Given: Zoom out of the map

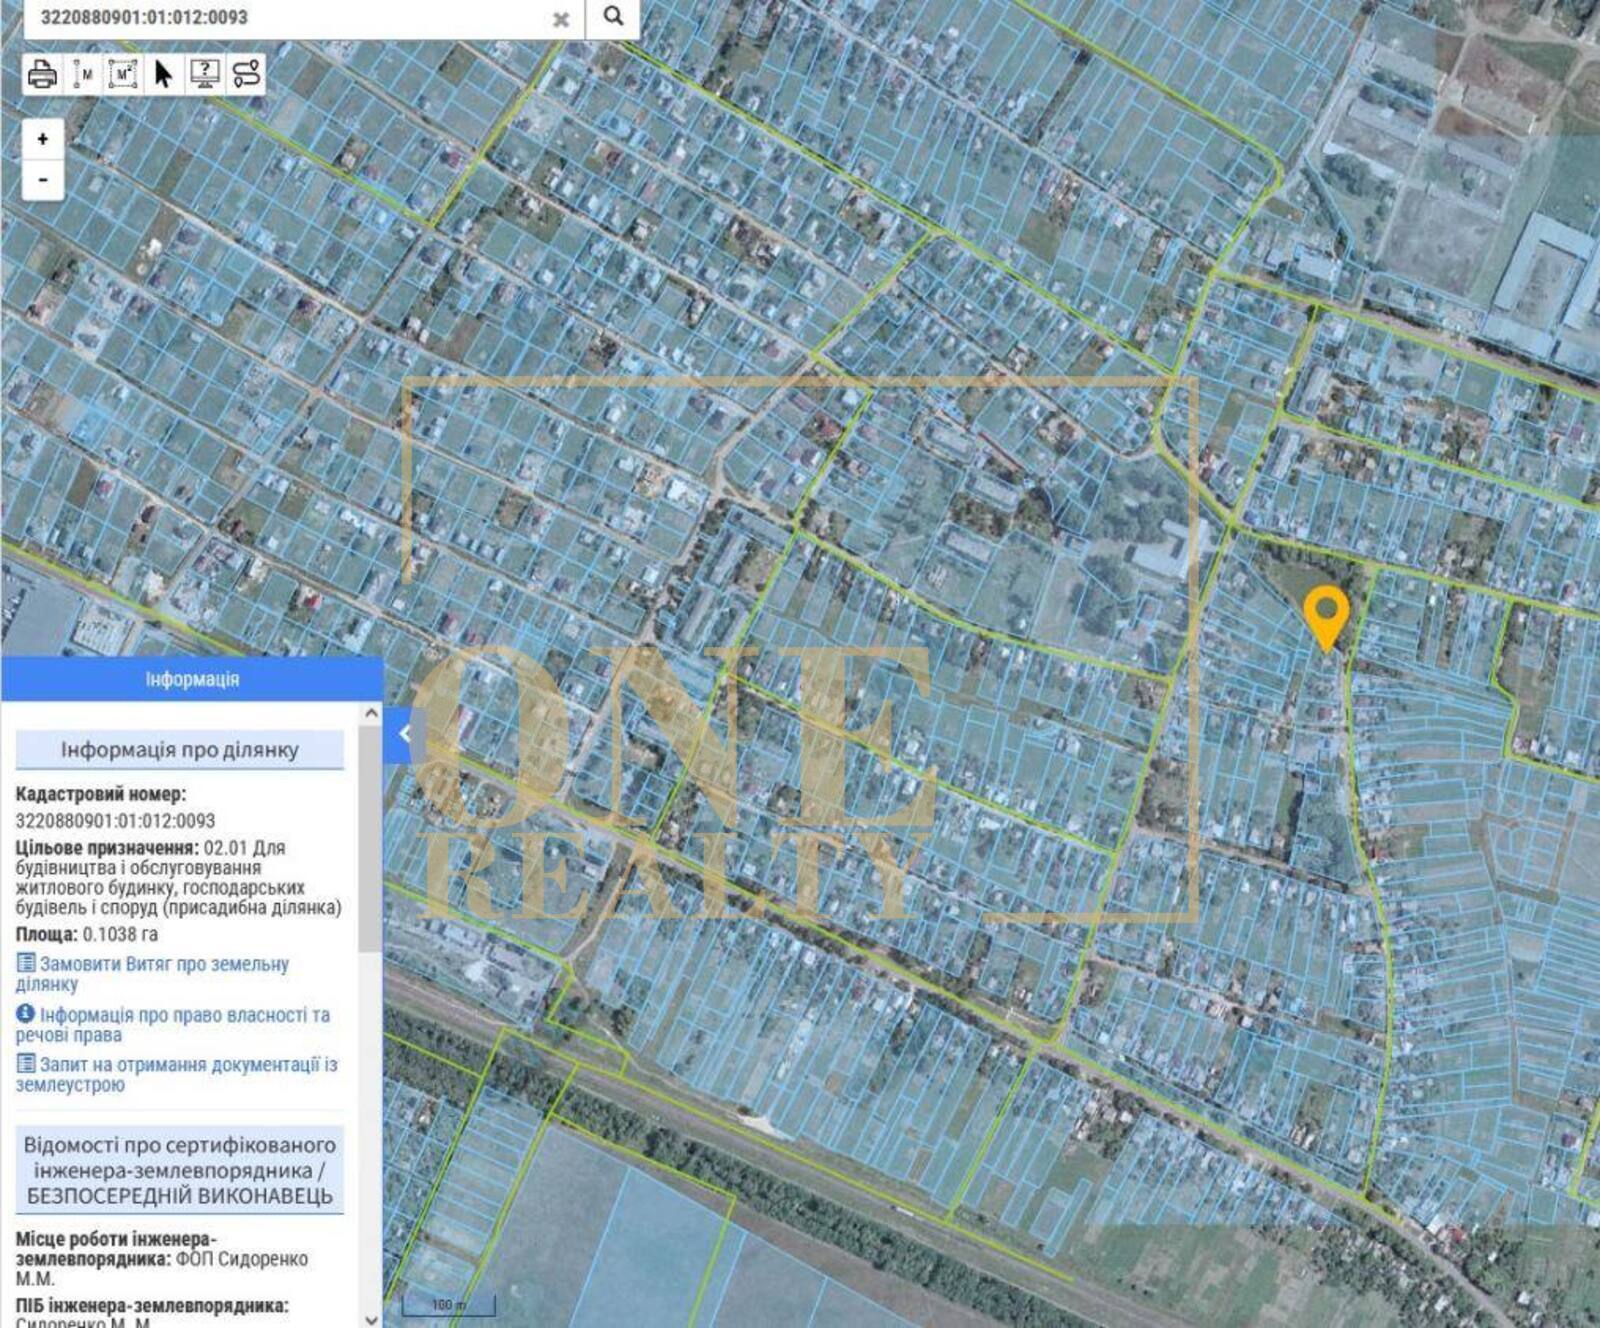Looking at the screenshot, I should click(x=42, y=180).
